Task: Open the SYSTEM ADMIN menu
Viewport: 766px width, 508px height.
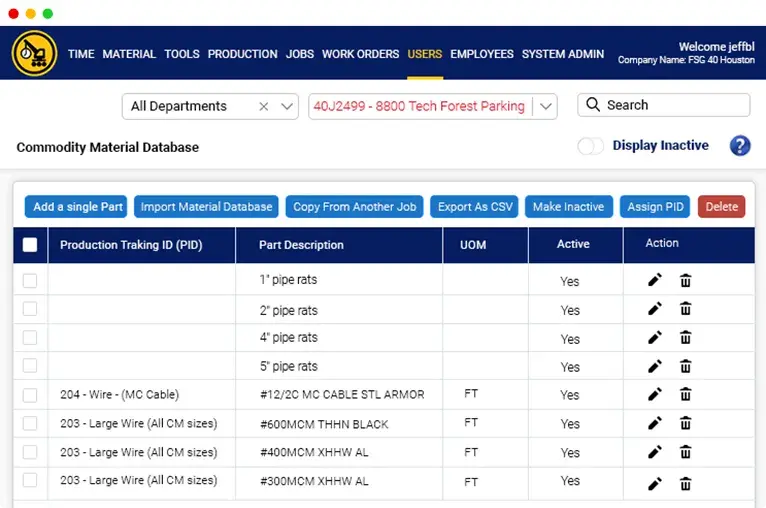Action: (563, 54)
